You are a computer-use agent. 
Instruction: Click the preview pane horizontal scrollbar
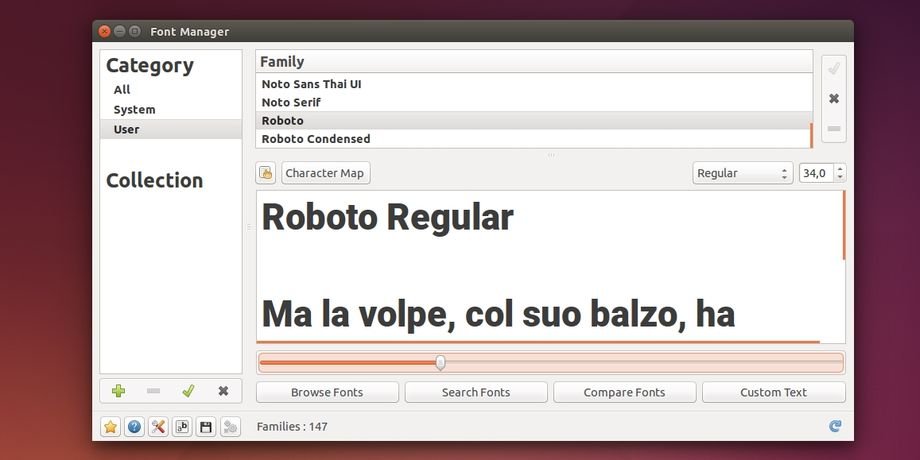click(538, 341)
